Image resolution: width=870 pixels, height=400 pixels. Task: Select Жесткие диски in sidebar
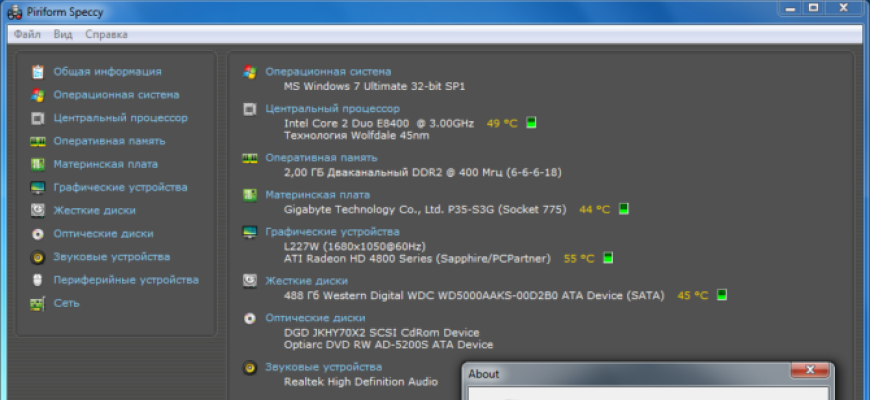pyautogui.click(x=94, y=211)
